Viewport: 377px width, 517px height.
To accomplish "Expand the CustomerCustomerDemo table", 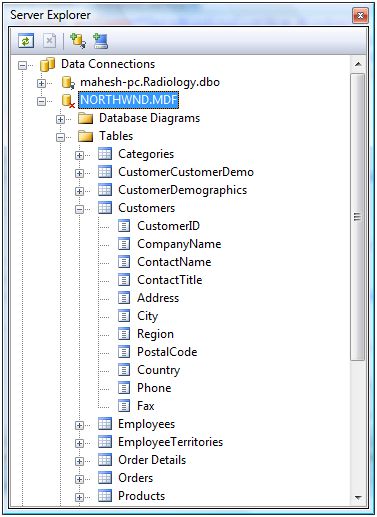I will (79, 173).
